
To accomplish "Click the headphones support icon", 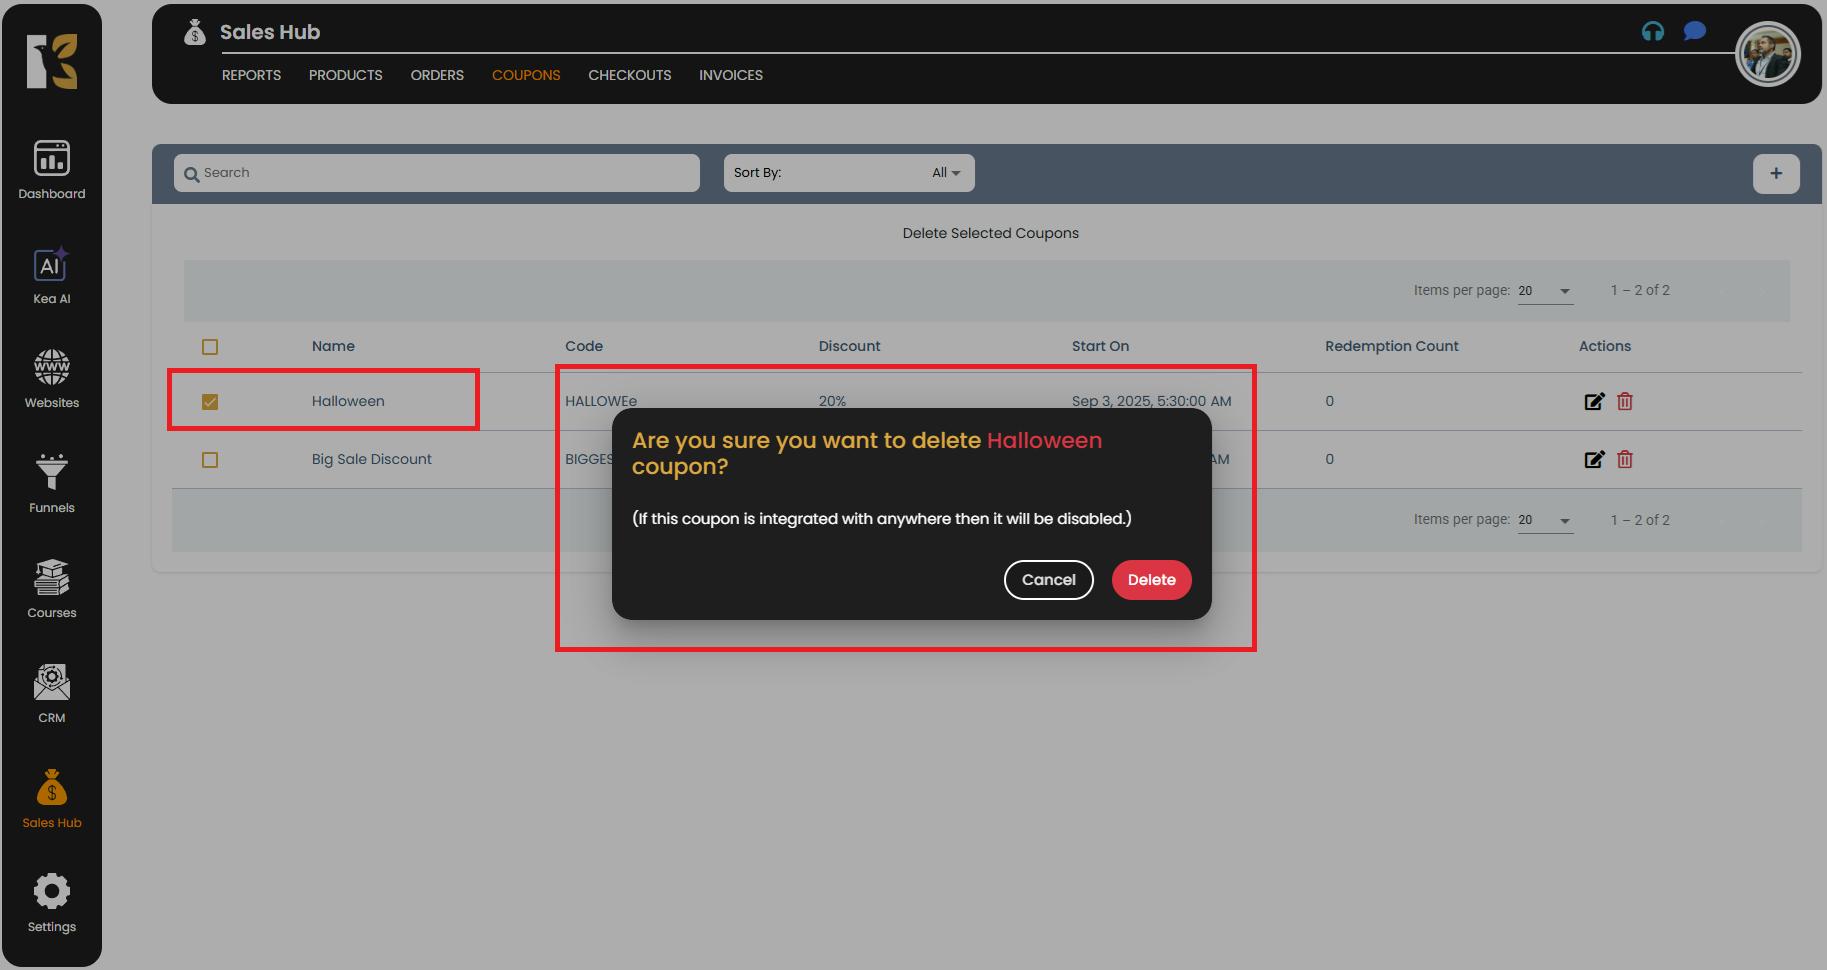I will point(1653,32).
